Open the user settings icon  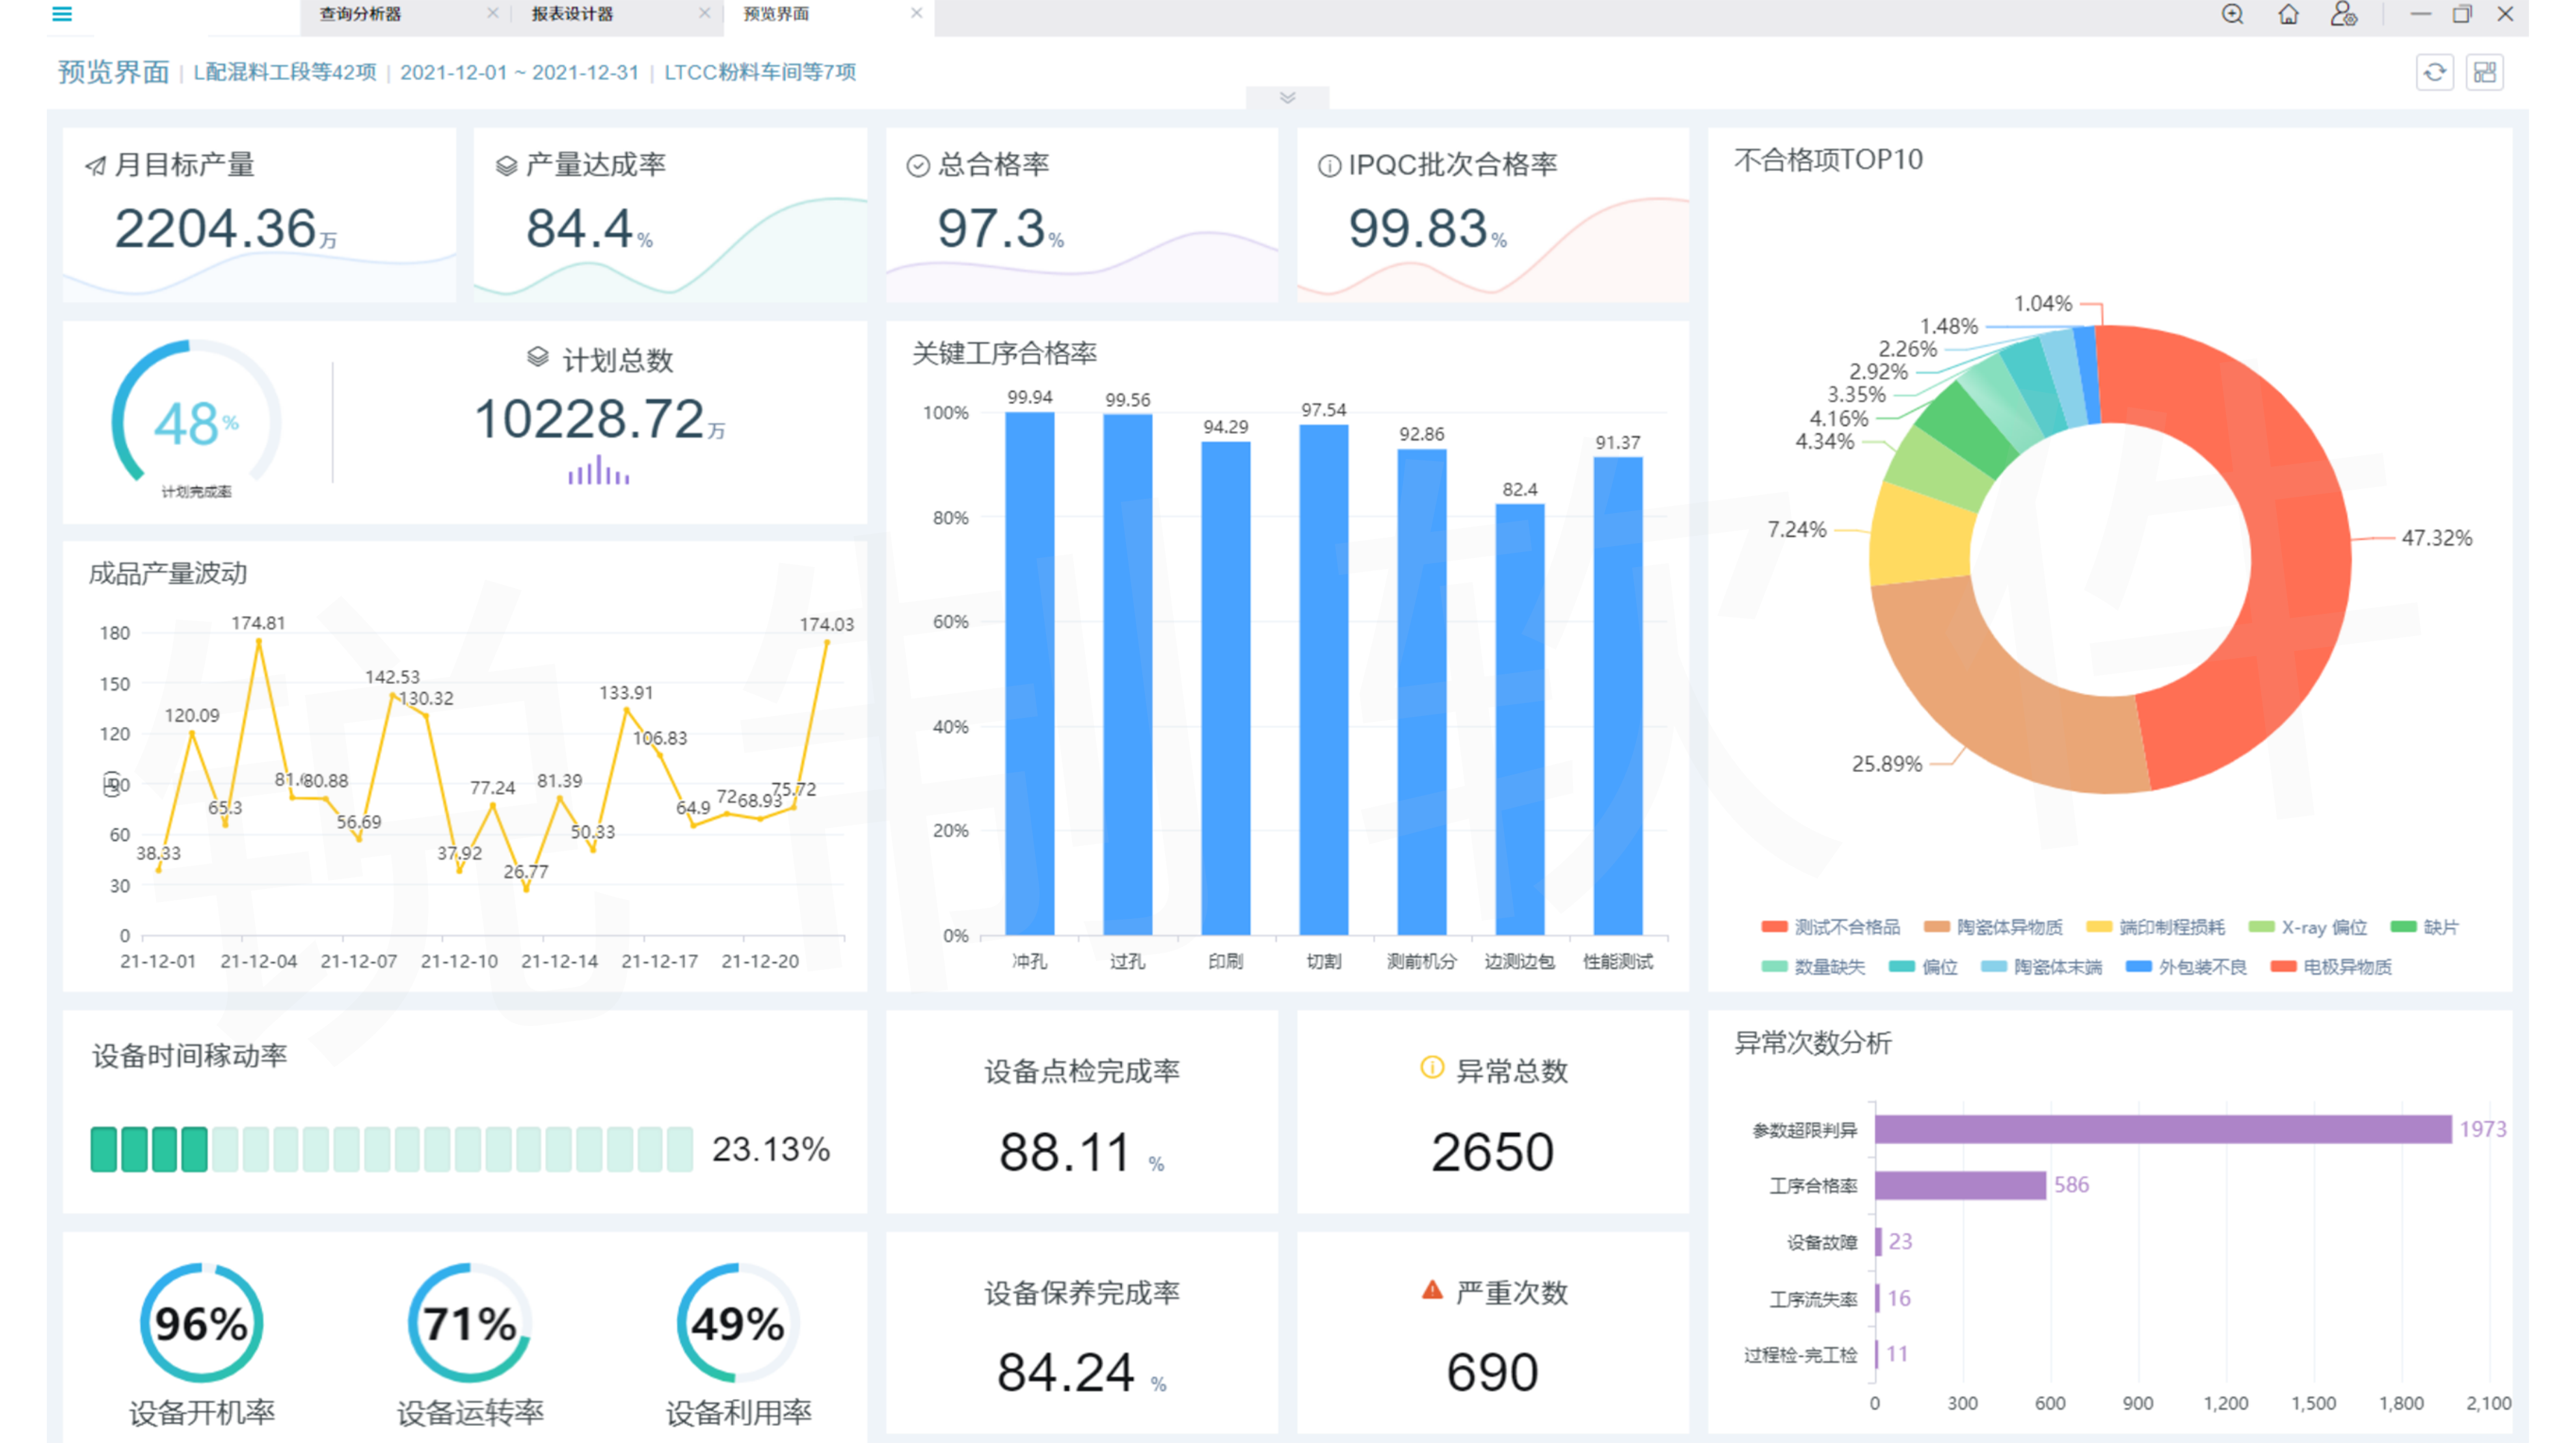(2343, 14)
